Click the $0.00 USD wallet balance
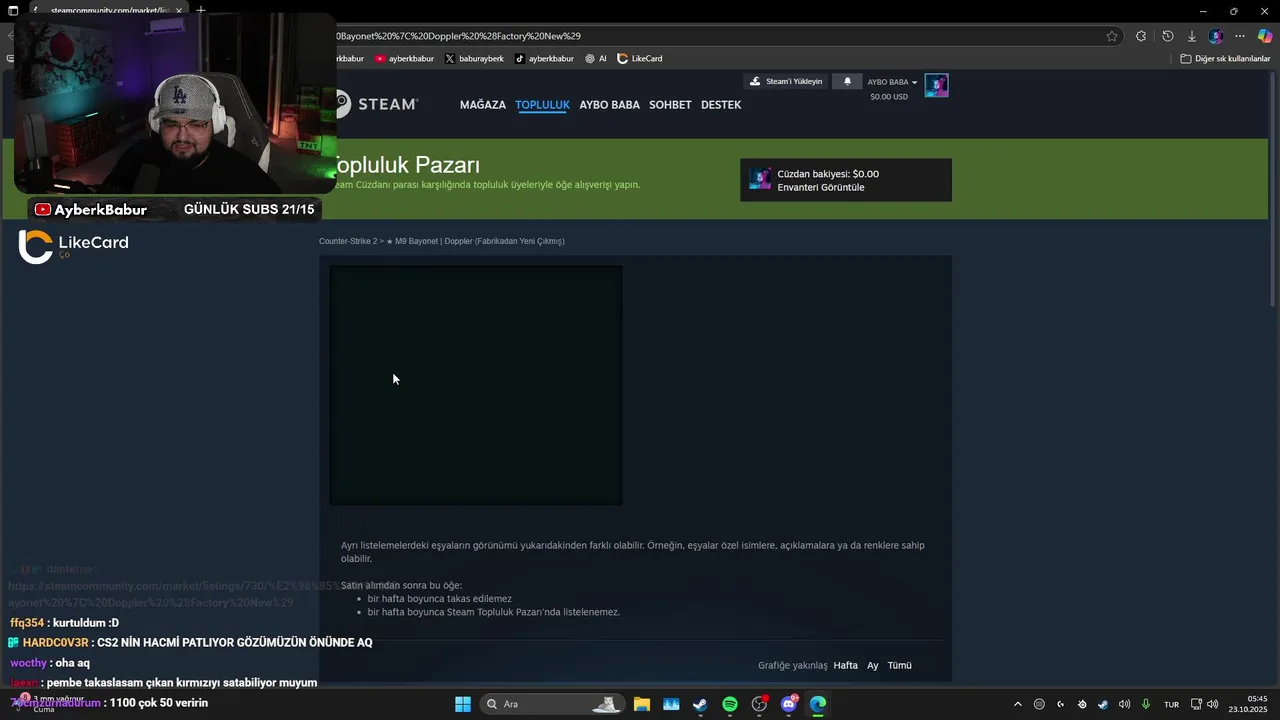 click(889, 97)
